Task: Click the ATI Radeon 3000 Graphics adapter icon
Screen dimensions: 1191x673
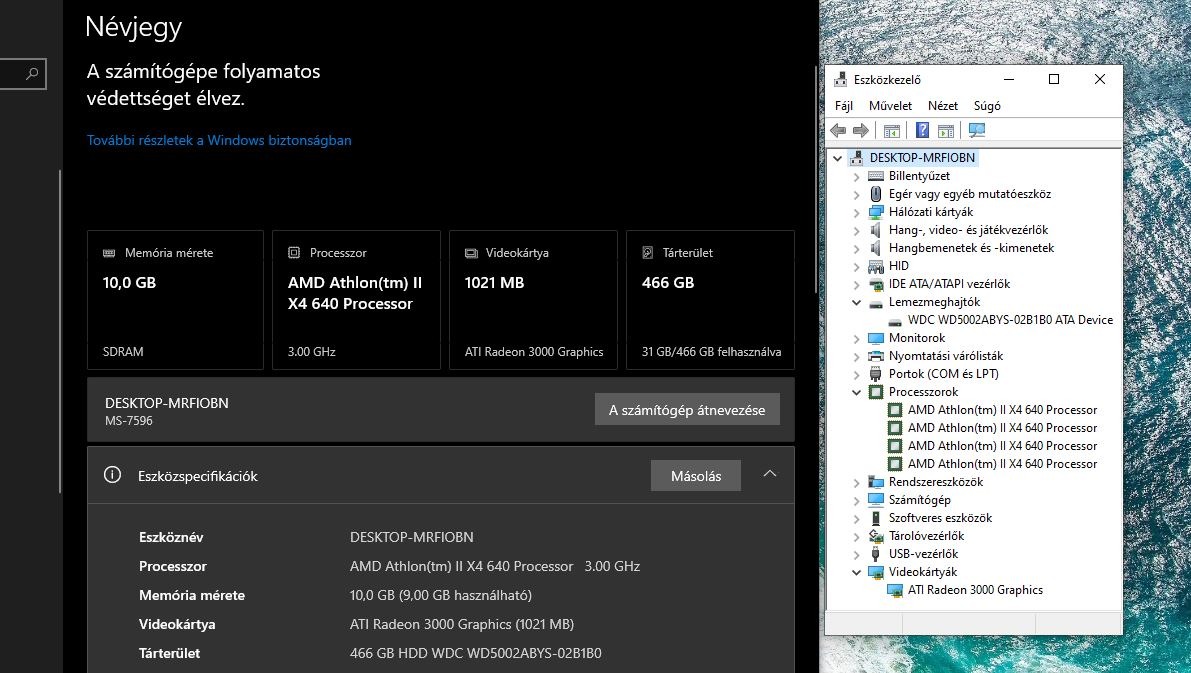Action: click(895, 590)
